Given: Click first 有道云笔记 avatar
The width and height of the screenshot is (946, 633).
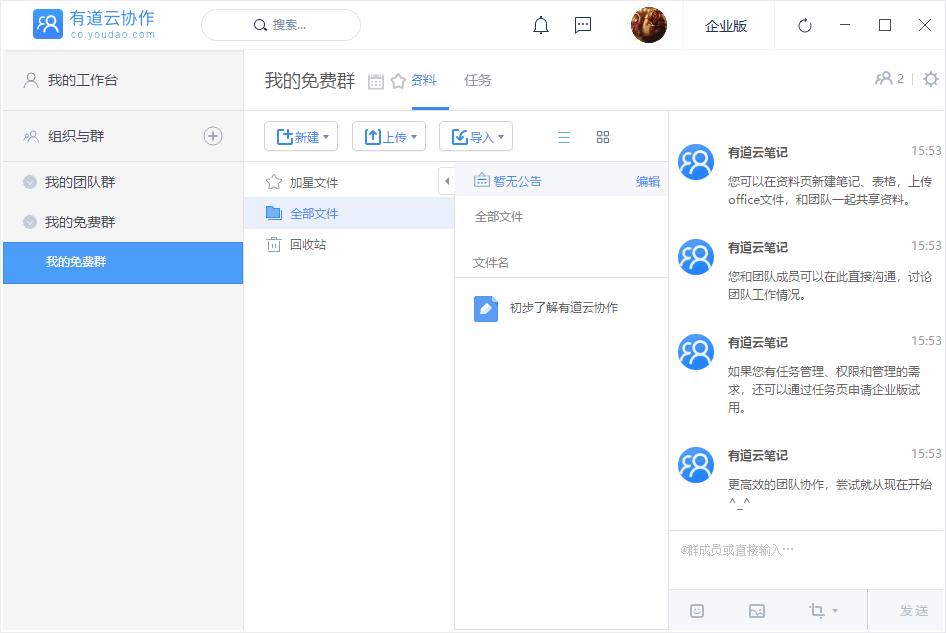Looking at the screenshot, I should pos(696,162).
